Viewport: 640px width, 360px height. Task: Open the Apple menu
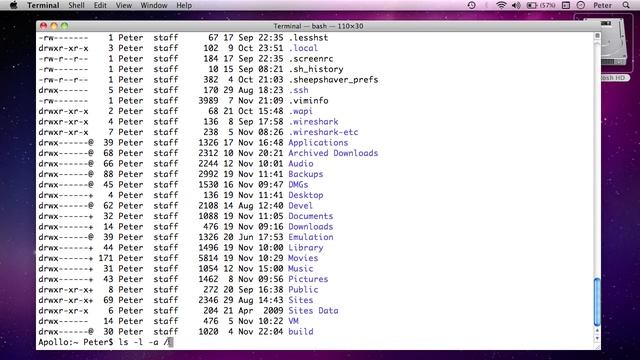coord(13,5)
